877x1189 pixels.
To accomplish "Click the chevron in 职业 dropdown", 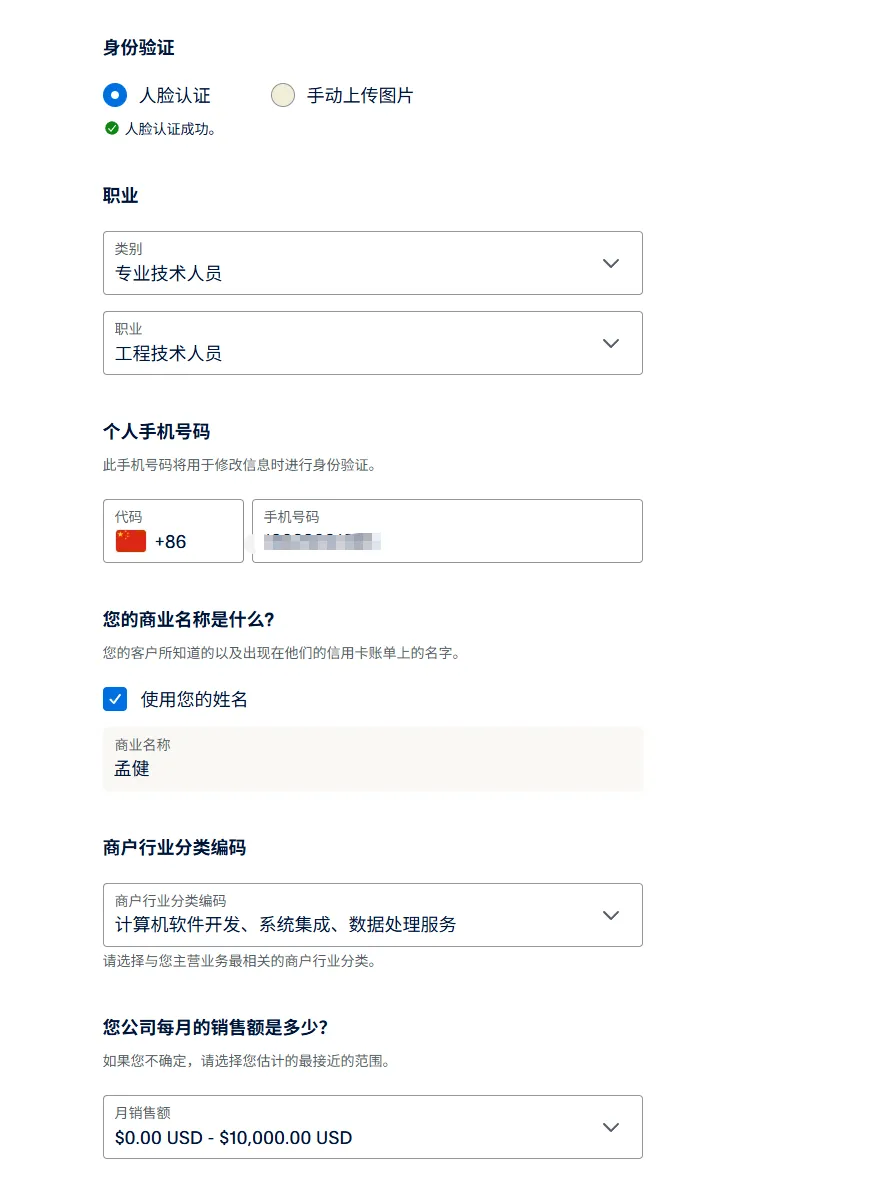I will click(x=611, y=343).
